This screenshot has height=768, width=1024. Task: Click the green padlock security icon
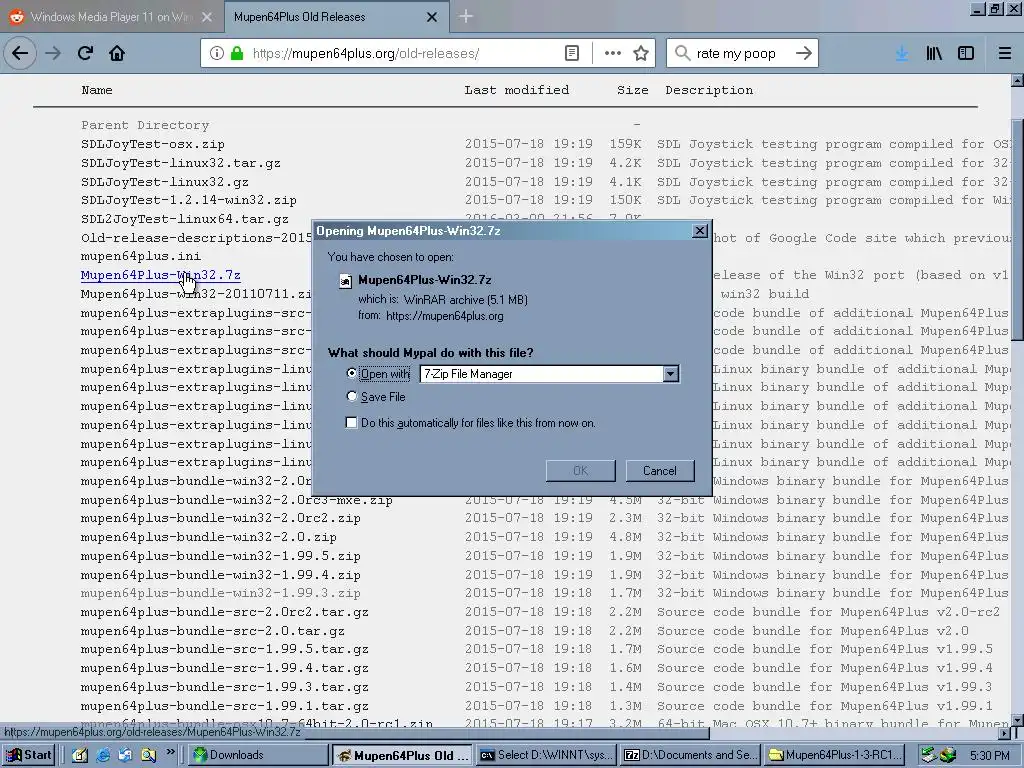(x=236, y=53)
